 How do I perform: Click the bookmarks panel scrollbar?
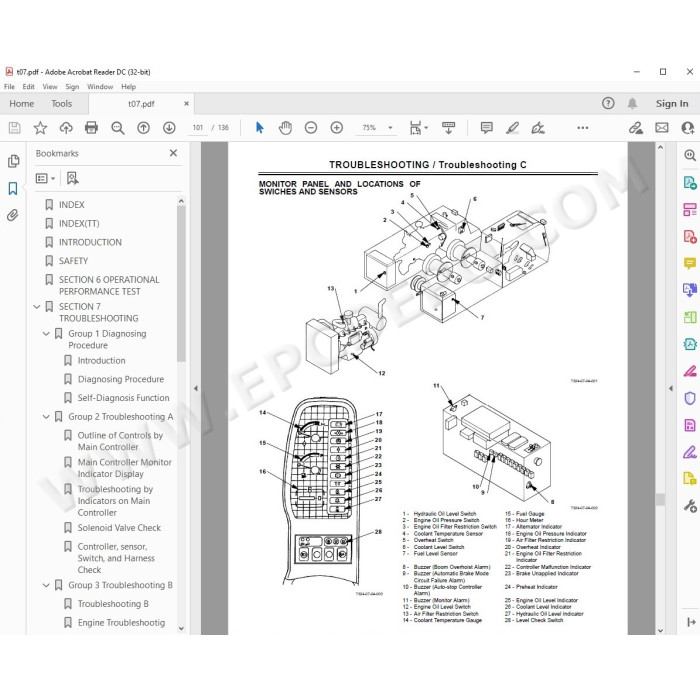pos(181,283)
